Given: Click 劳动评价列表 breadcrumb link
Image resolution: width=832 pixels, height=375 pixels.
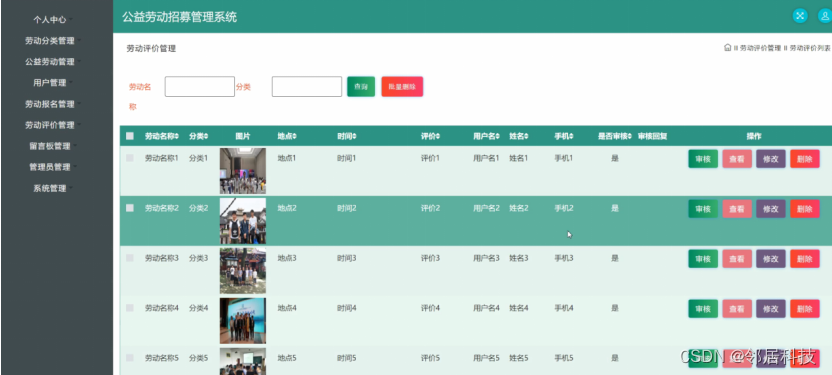Looking at the screenshot, I should click(x=810, y=48).
